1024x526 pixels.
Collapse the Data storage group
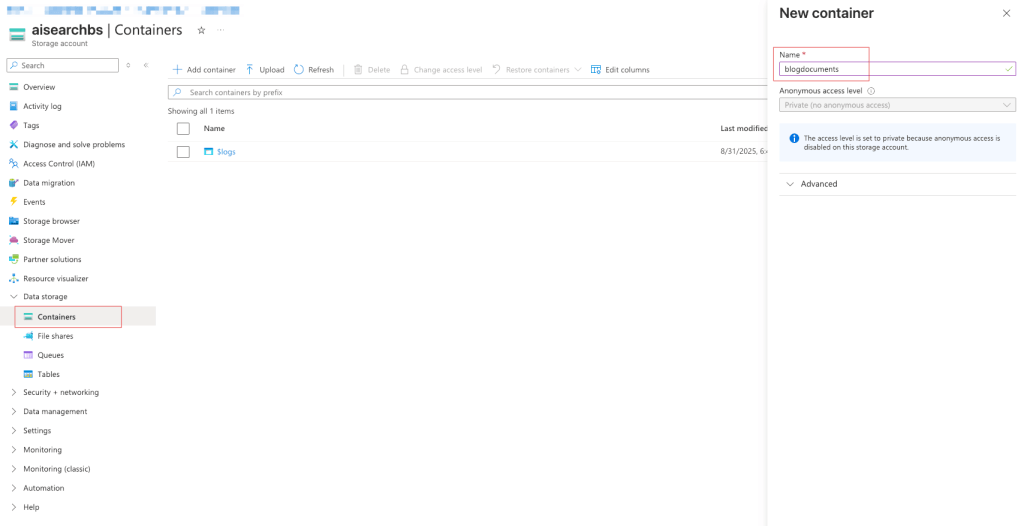point(13,297)
